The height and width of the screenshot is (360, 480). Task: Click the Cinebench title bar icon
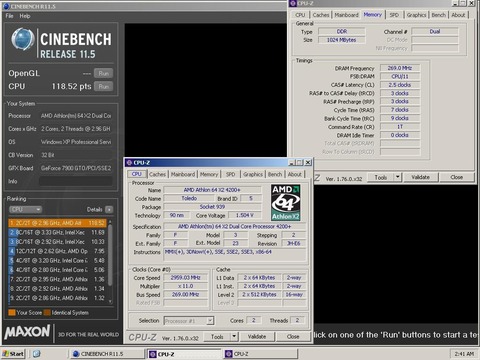[6, 6]
